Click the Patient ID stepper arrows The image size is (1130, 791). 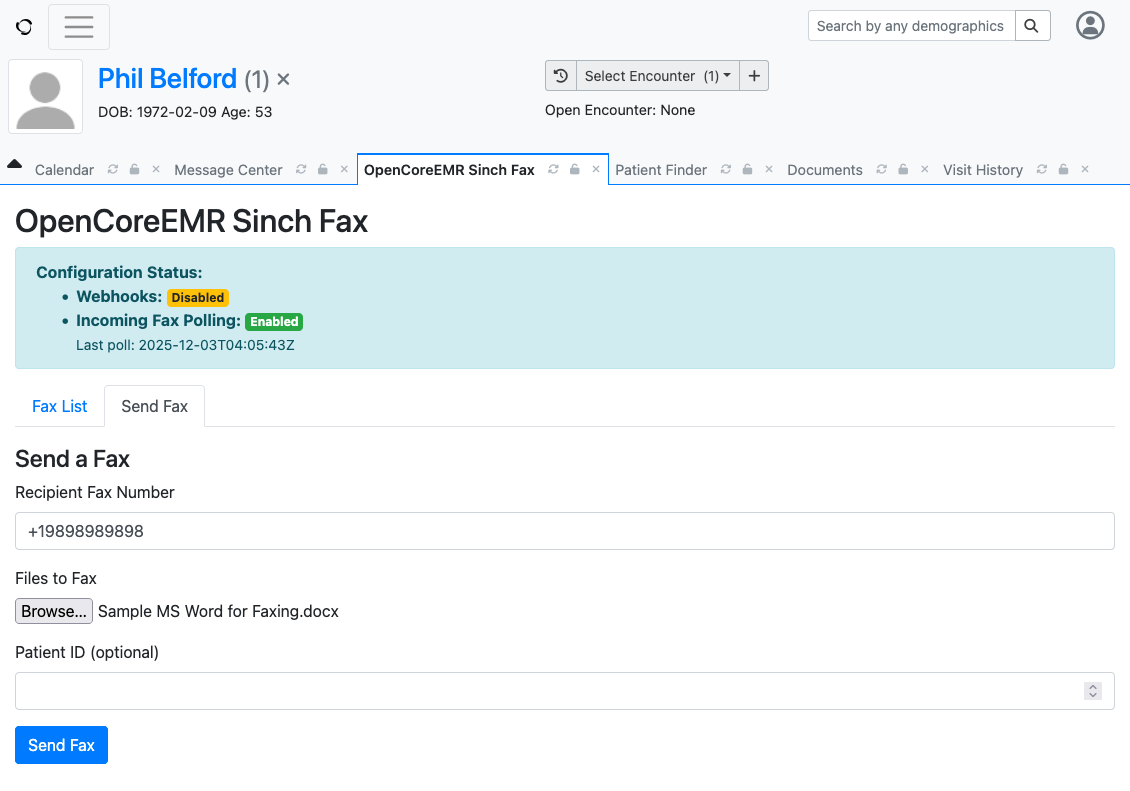(1093, 691)
